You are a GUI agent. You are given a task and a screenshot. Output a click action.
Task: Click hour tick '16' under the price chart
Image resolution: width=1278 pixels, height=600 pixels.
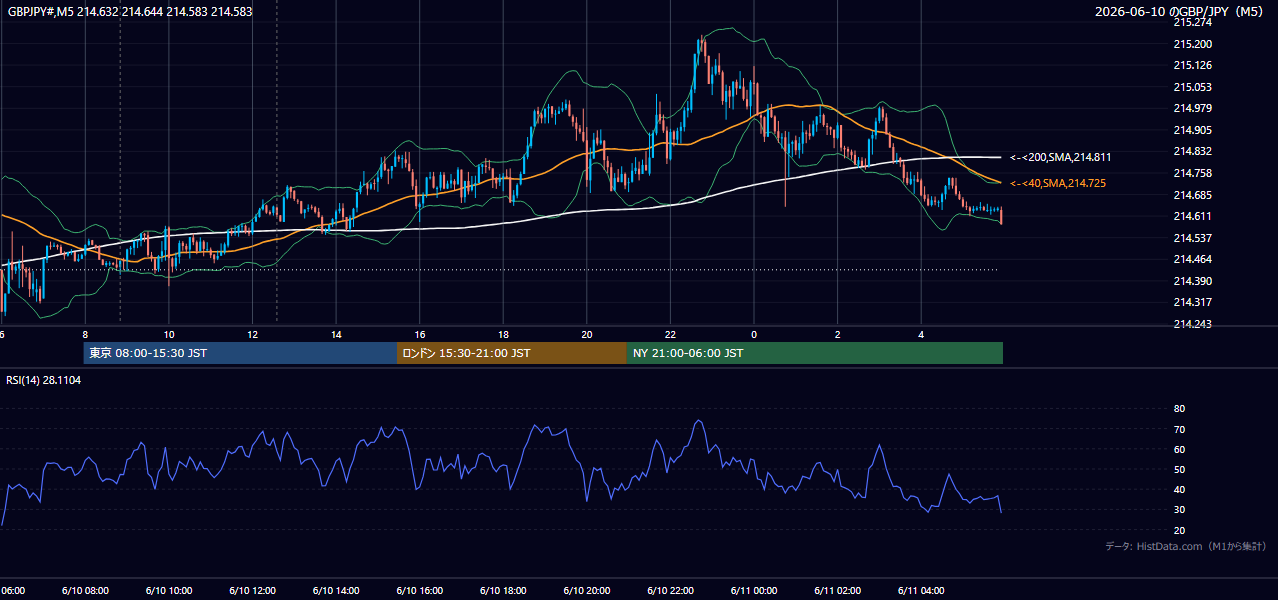pos(421,334)
